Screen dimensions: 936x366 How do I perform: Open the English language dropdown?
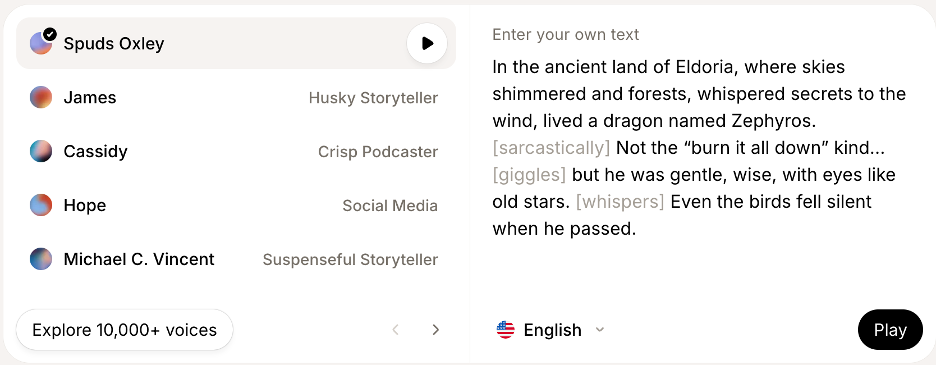point(550,330)
